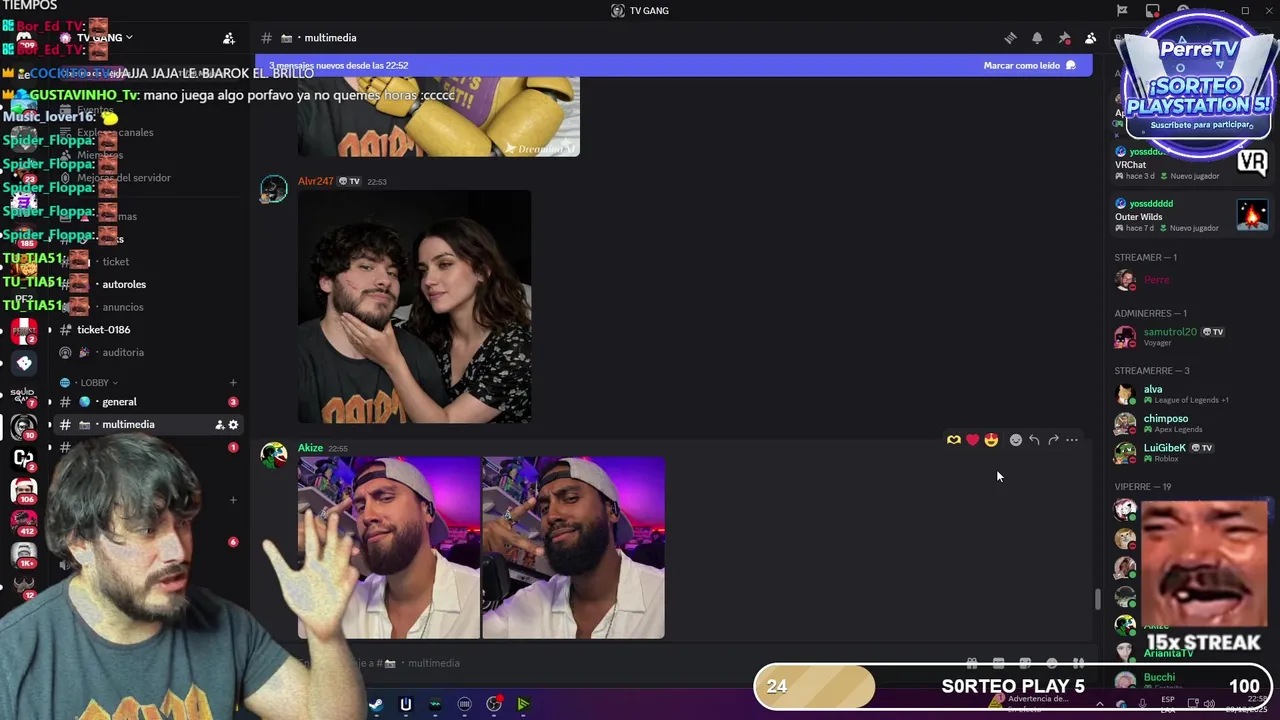1280x720 pixels.
Task: Open the add reaction smiley picker
Action: [x=1016, y=440]
